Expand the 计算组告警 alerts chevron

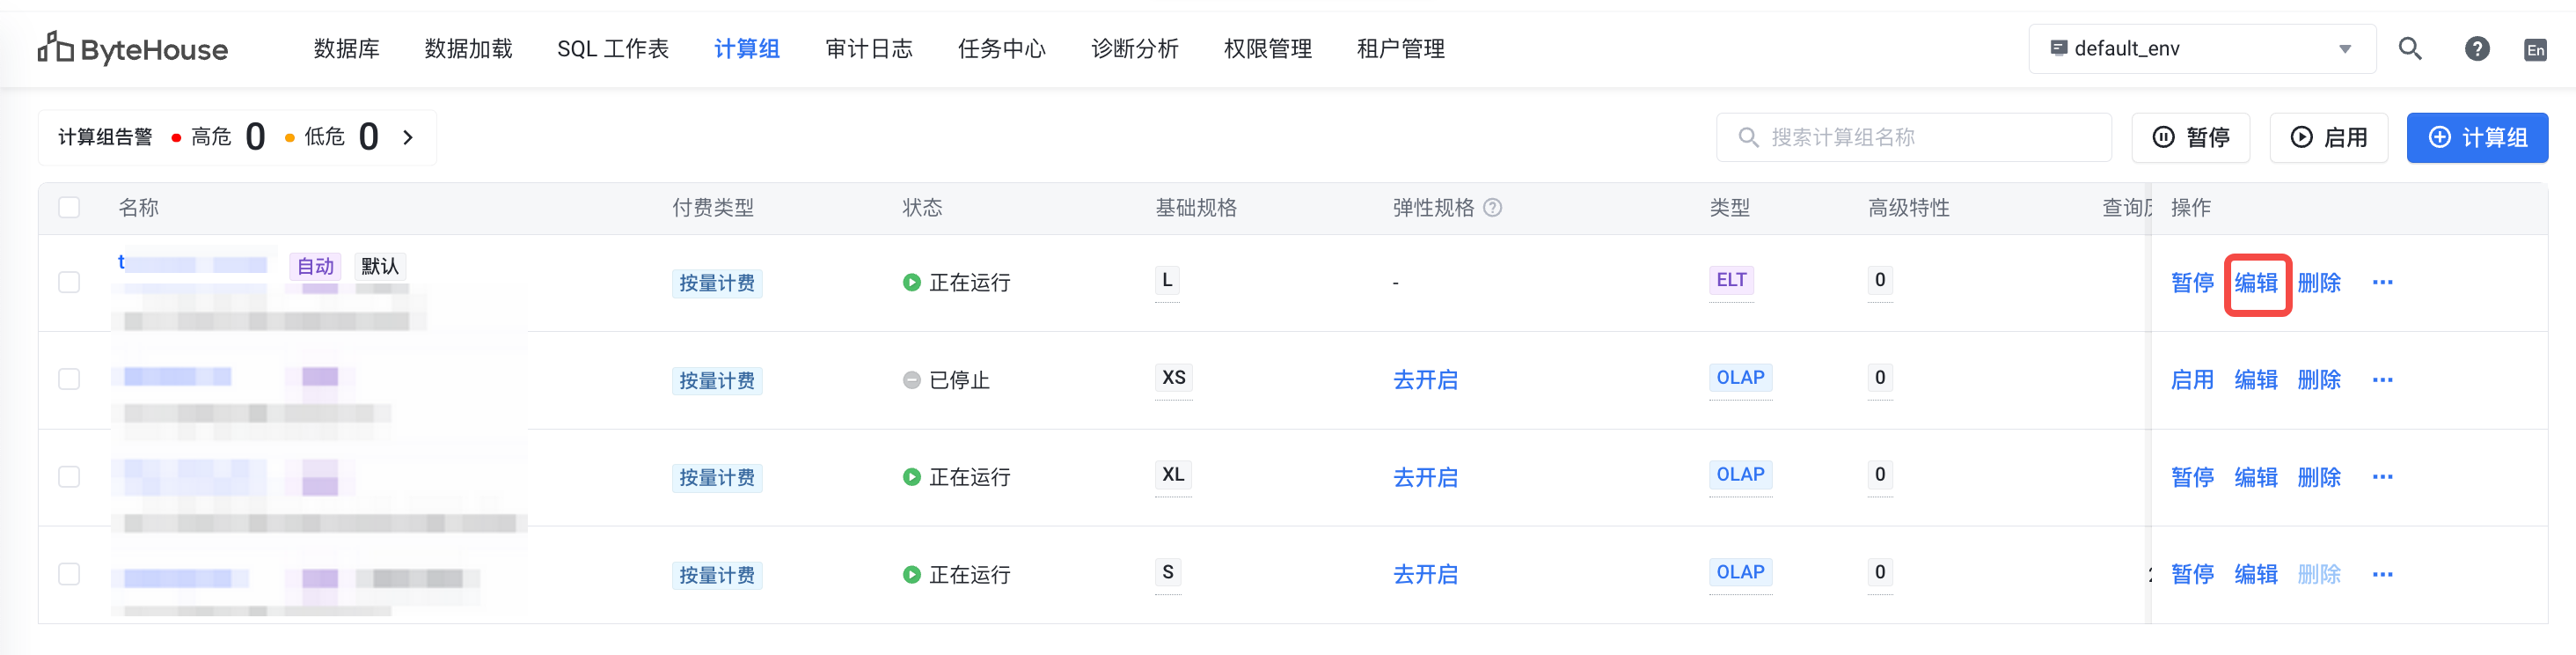[x=408, y=137]
